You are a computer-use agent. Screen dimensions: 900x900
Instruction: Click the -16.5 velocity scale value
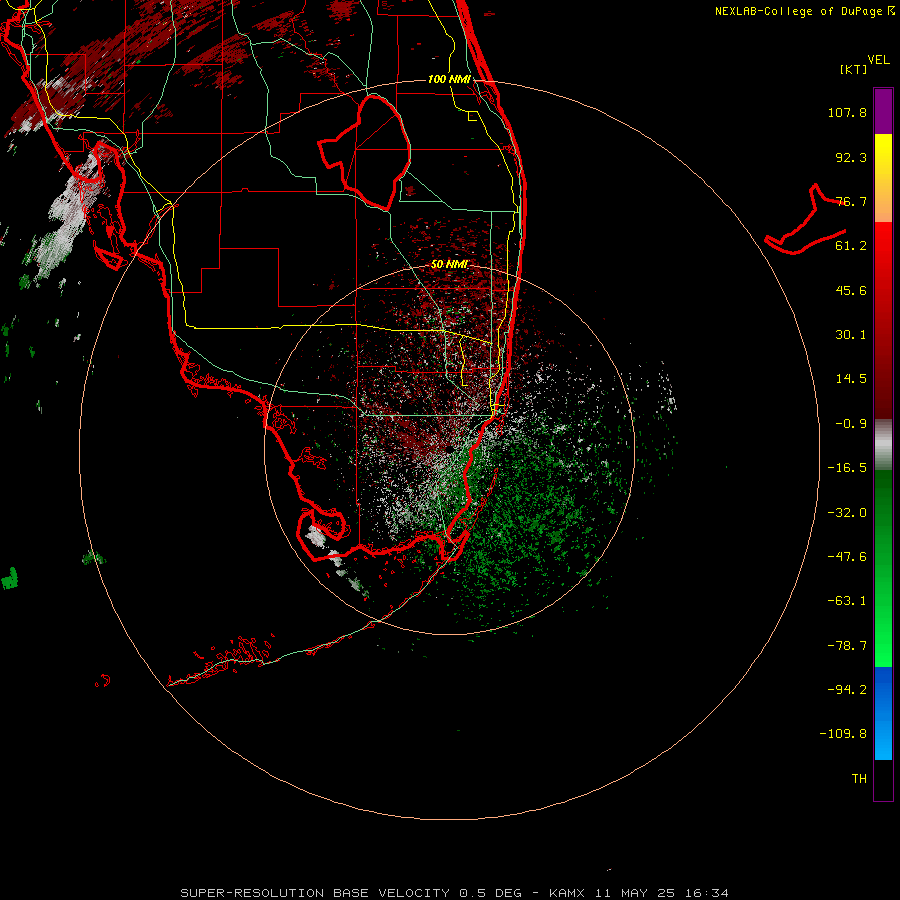847,468
